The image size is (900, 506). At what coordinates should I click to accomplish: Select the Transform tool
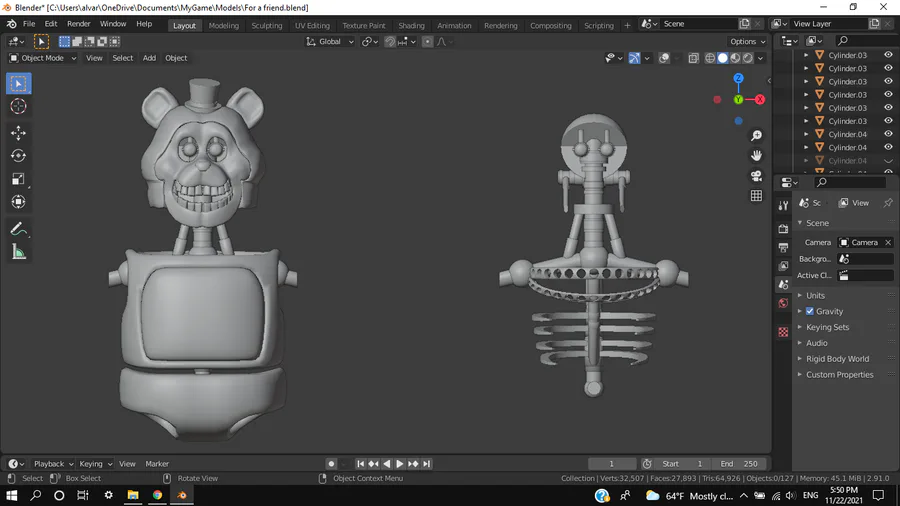pos(18,201)
